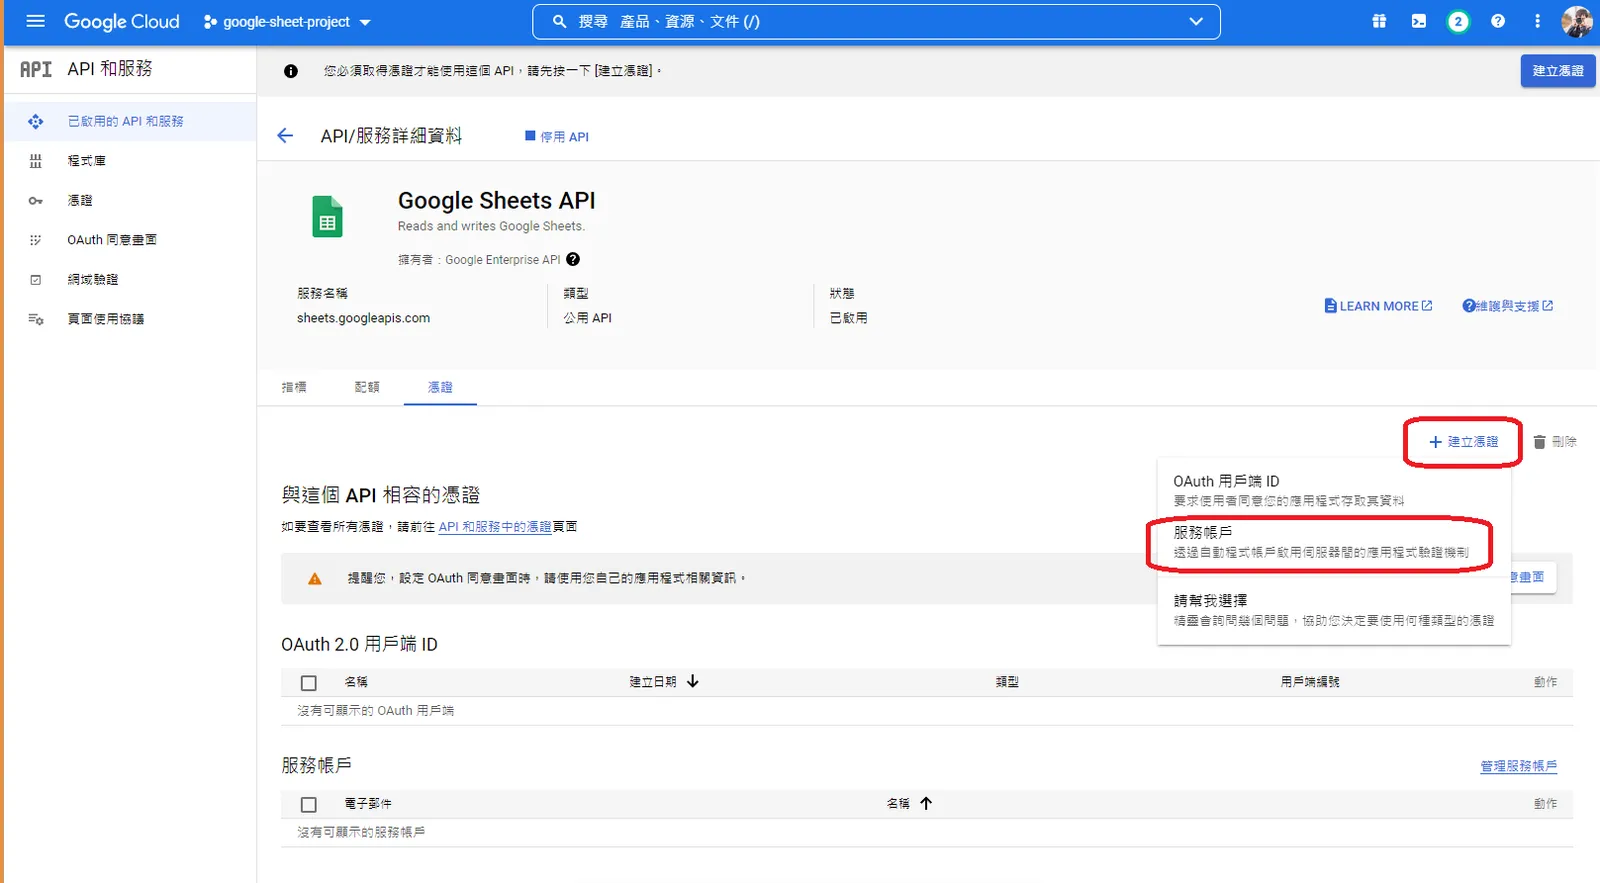Toggle select-all checkbox in 服務帳戶 table
This screenshot has height=883, width=1600.
(308, 804)
